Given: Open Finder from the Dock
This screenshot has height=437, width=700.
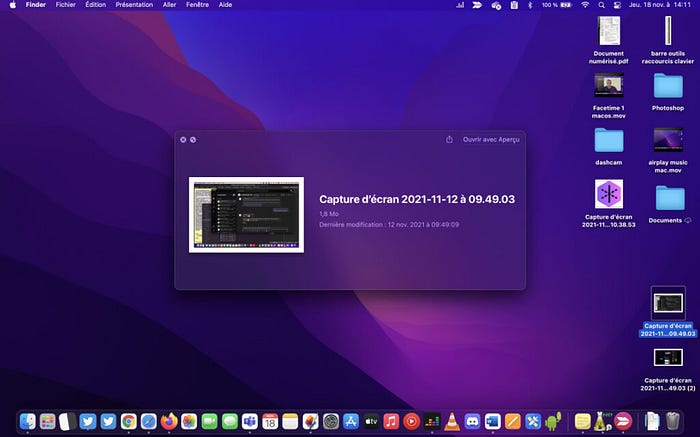Looking at the screenshot, I should click(x=28, y=421).
